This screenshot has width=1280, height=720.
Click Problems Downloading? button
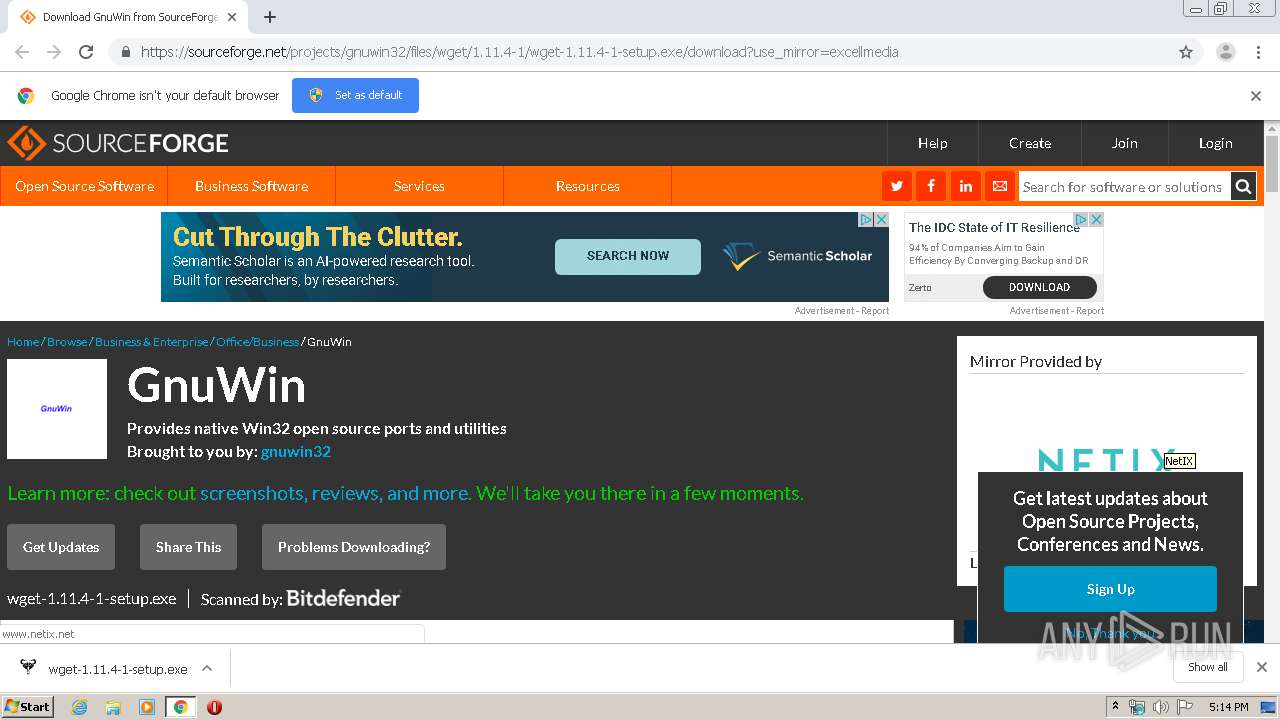point(354,547)
